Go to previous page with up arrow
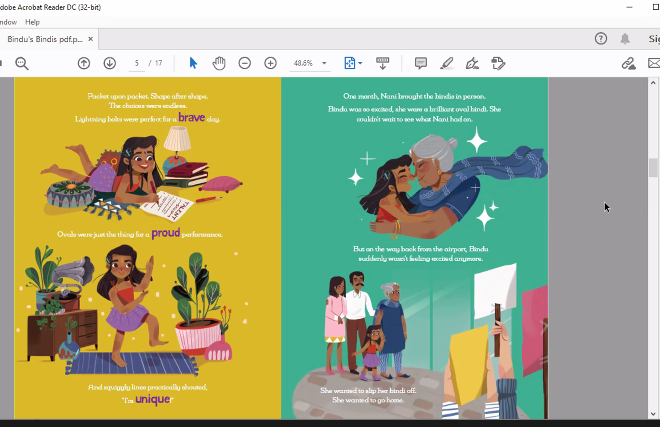Image resolution: width=660 pixels, height=427 pixels. (x=84, y=63)
